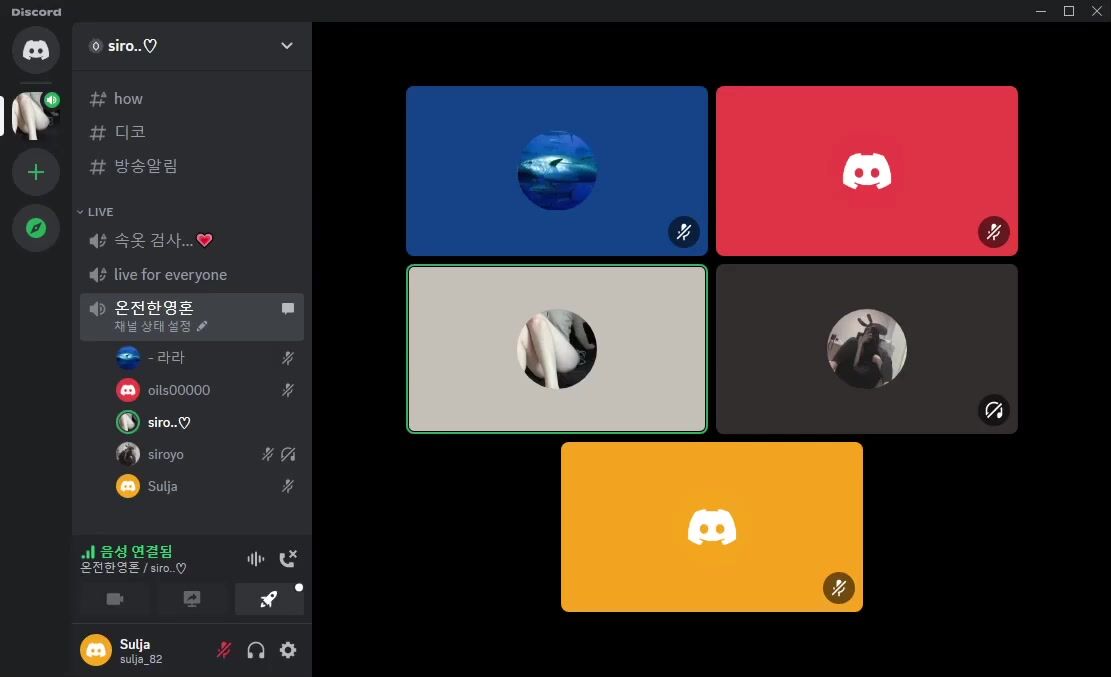1111x677 pixels.
Task: Maximize the Discord window
Action: [x=1069, y=11]
